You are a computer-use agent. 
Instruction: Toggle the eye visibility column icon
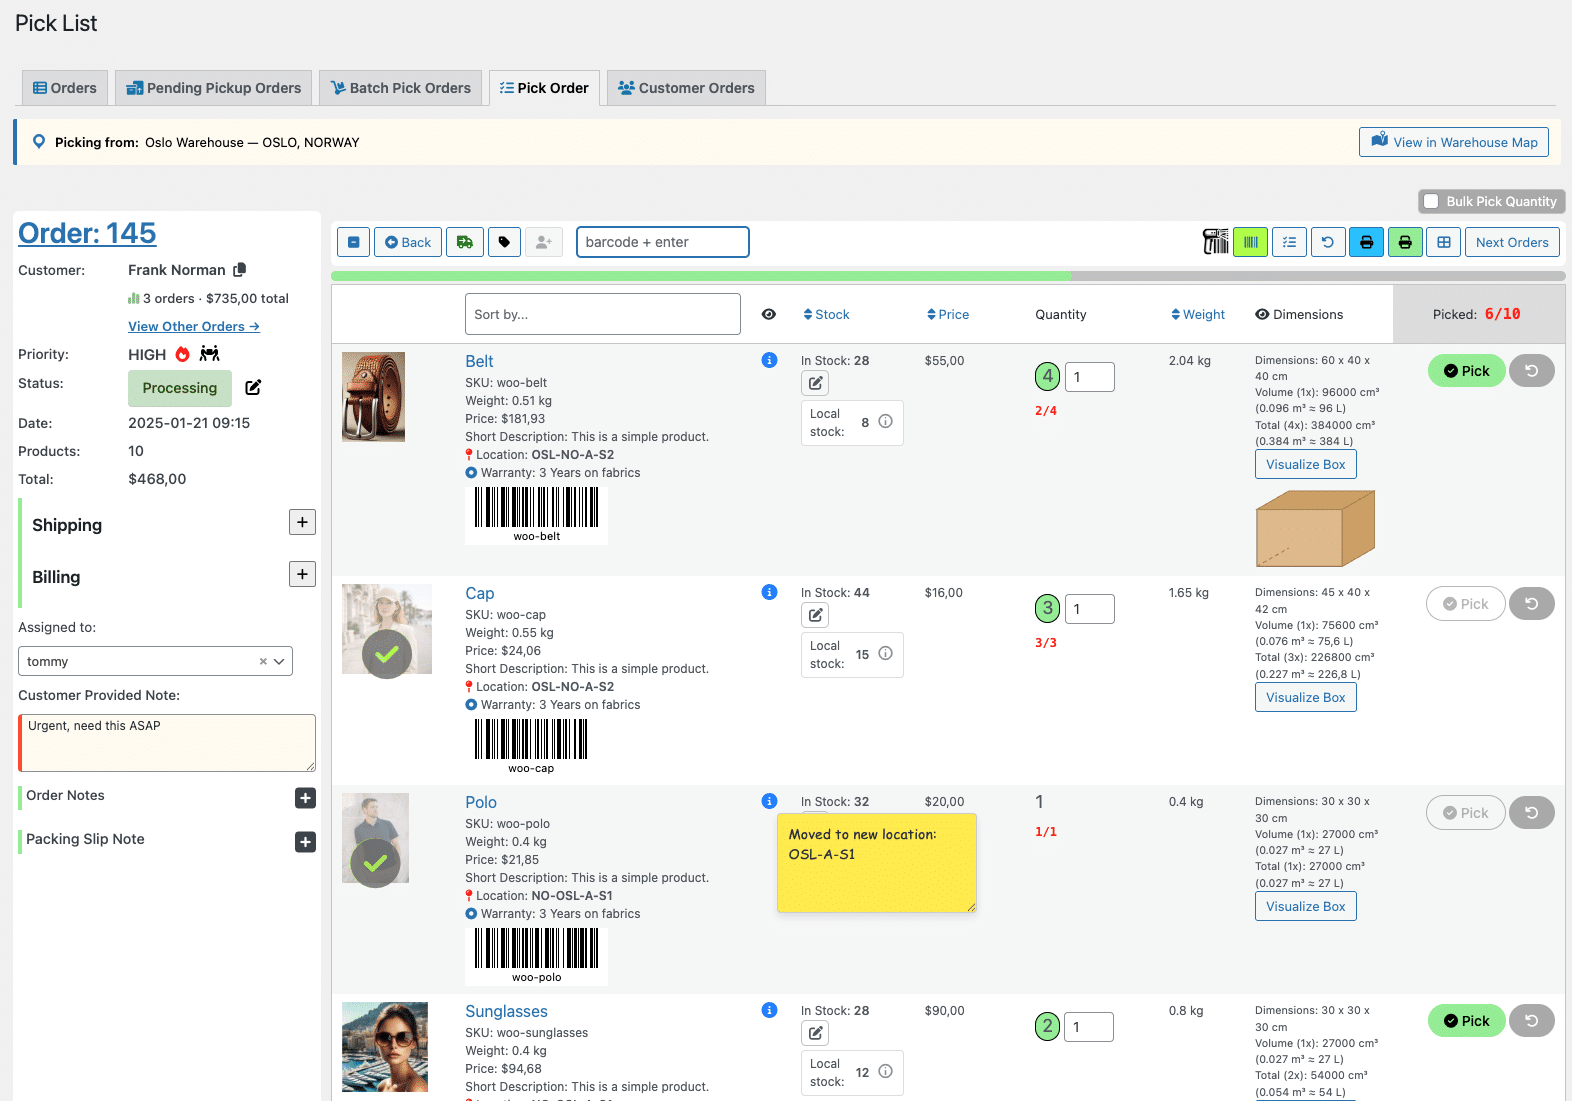click(x=768, y=314)
